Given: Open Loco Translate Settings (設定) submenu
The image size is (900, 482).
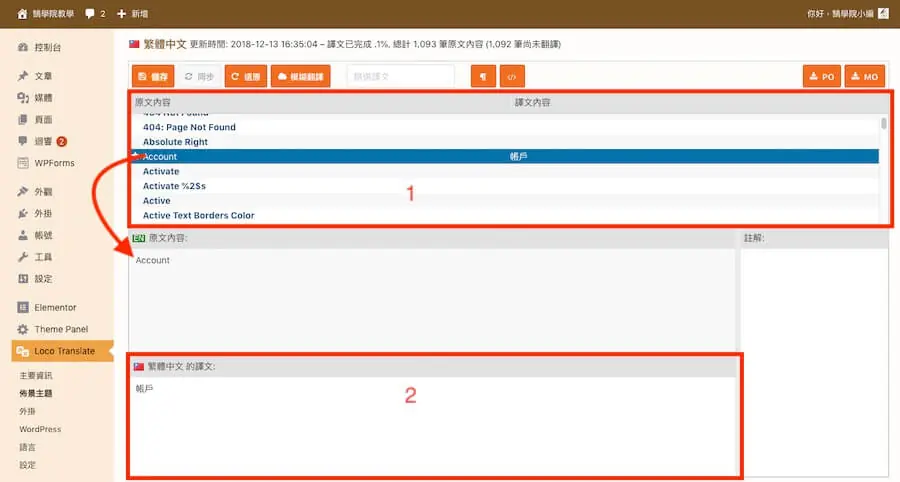Looking at the screenshot, I should (27, 465).
